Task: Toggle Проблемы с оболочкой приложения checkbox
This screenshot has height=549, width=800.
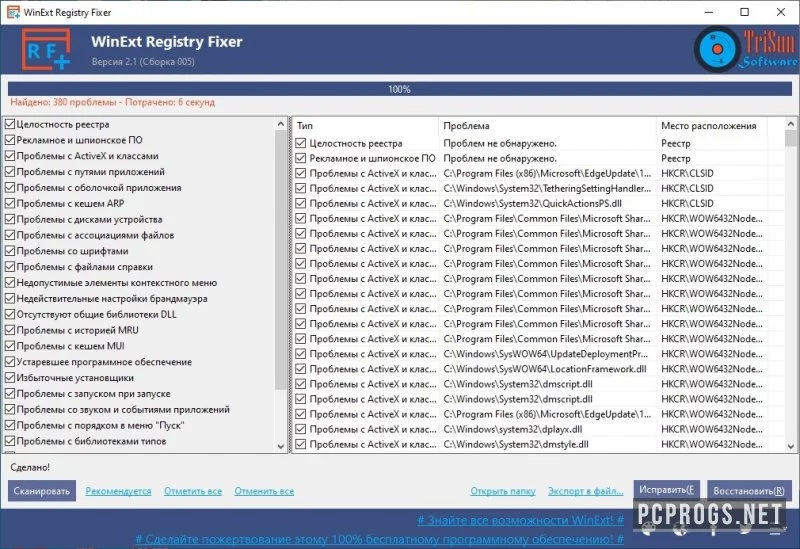Action: click(x=10, y=187)
